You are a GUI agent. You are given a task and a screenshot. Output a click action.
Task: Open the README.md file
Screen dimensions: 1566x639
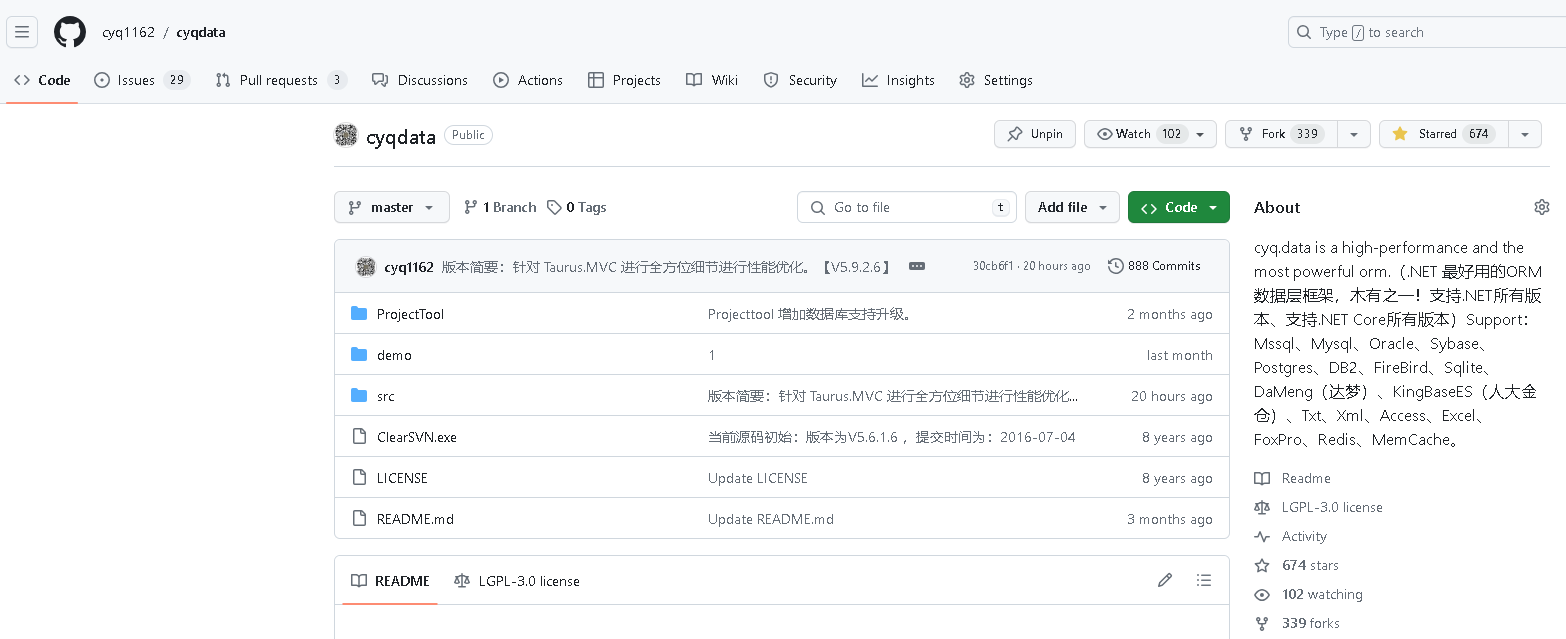[415, 519]
